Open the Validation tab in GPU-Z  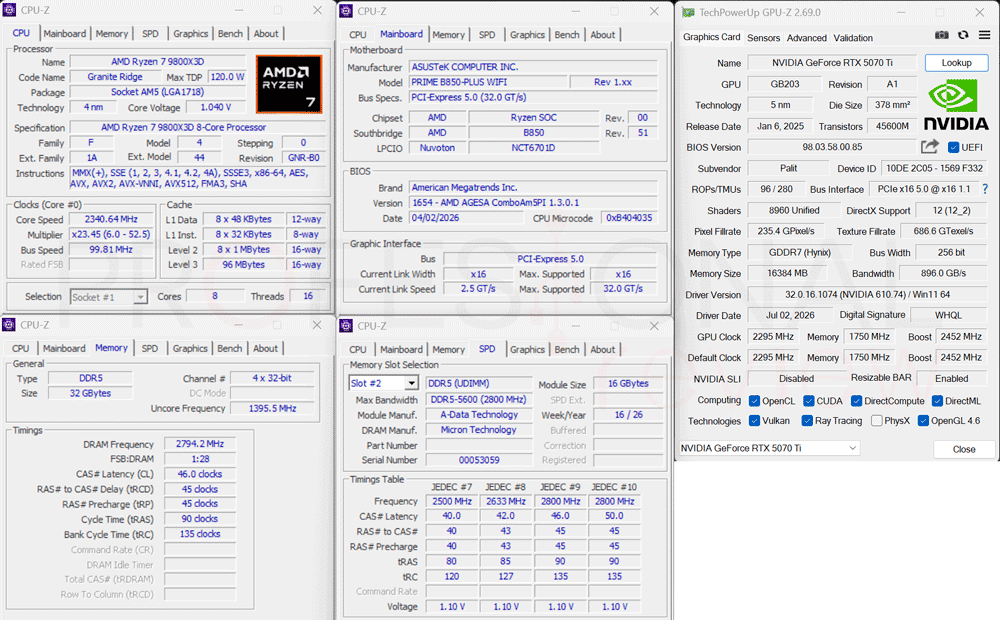coord(853,38)
